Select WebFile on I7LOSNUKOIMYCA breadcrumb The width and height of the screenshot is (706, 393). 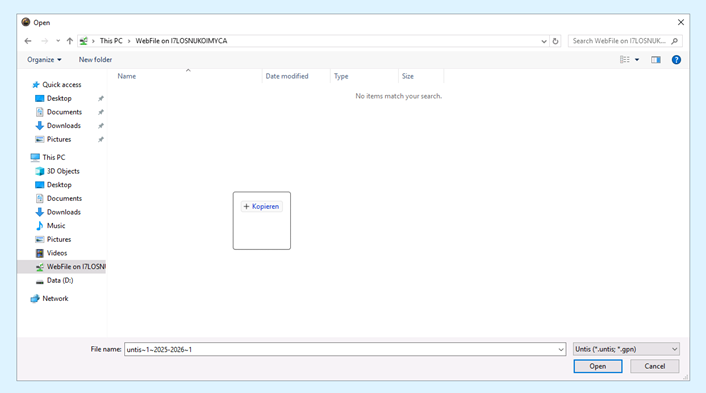point(181,41)
